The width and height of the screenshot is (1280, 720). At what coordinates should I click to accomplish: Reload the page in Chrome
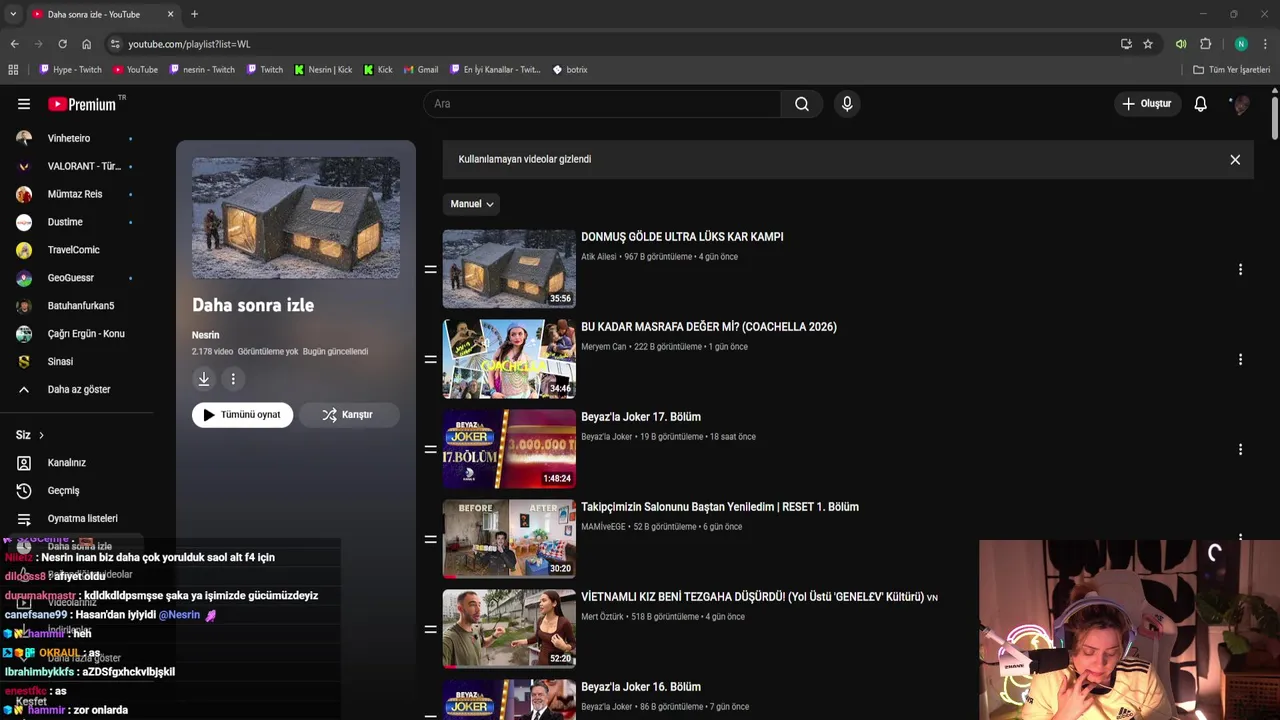[62, 44]
